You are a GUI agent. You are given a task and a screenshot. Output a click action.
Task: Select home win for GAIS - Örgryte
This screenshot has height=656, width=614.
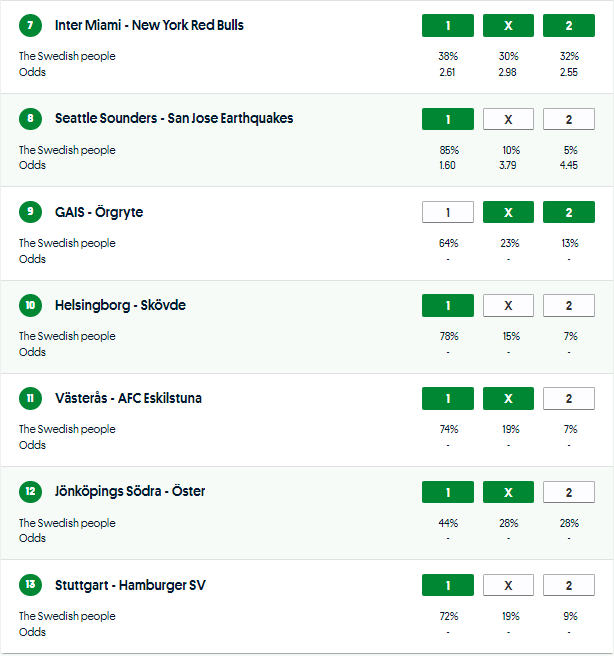tap(448, 213)
